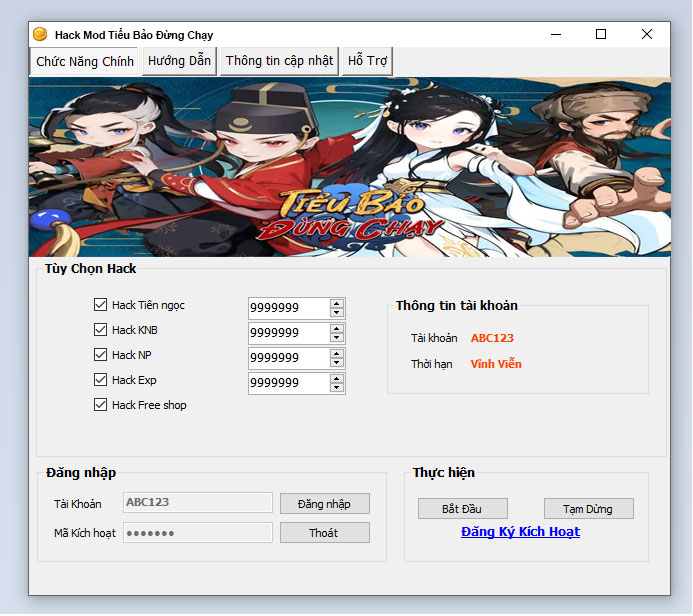Open the Hướng Dẫn tab

click(179, 61)
